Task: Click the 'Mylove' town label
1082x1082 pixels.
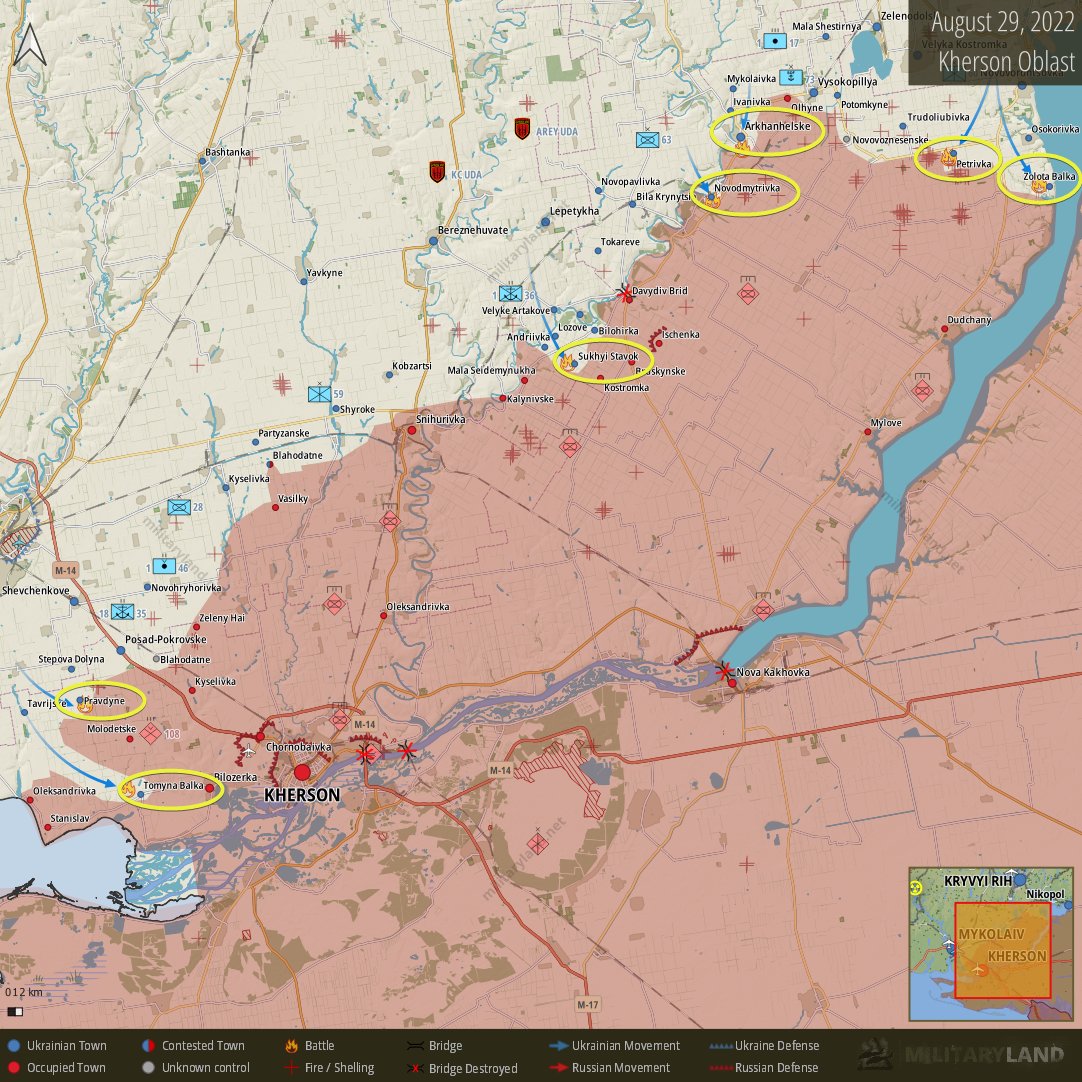Action: 886,423
